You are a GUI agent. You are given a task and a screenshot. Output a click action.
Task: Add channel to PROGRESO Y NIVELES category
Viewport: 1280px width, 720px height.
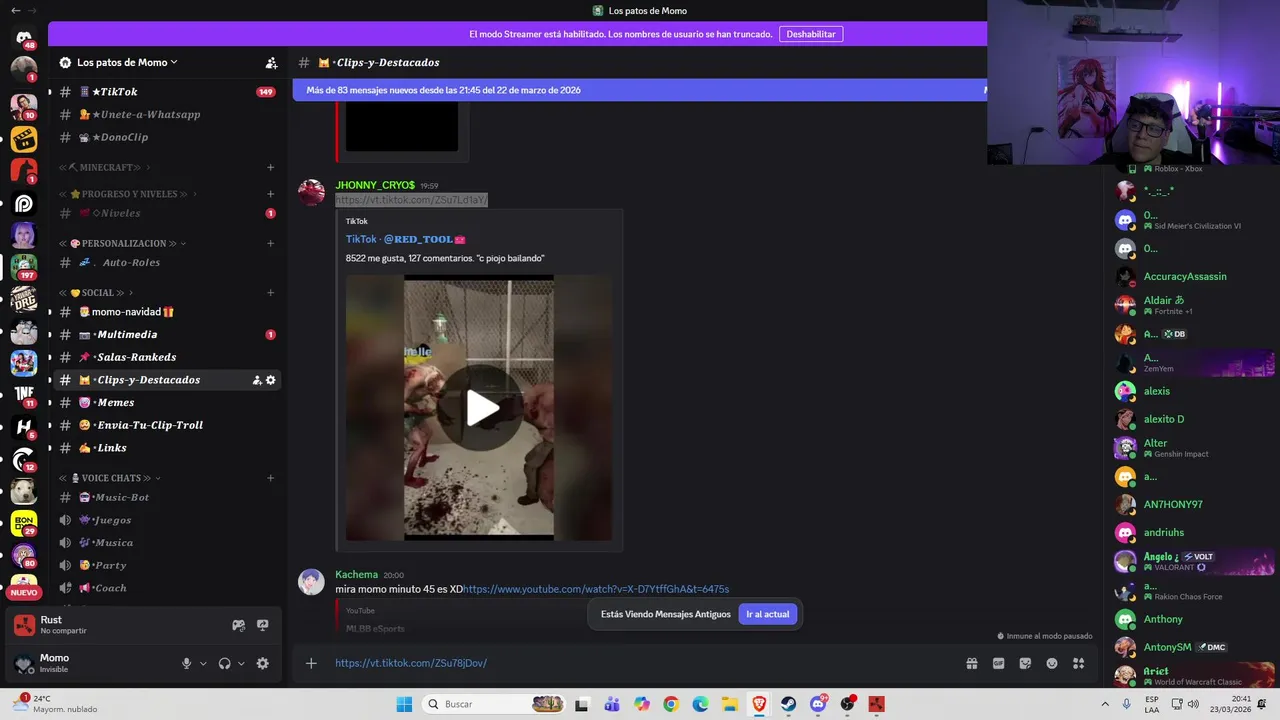pos(271,194)
